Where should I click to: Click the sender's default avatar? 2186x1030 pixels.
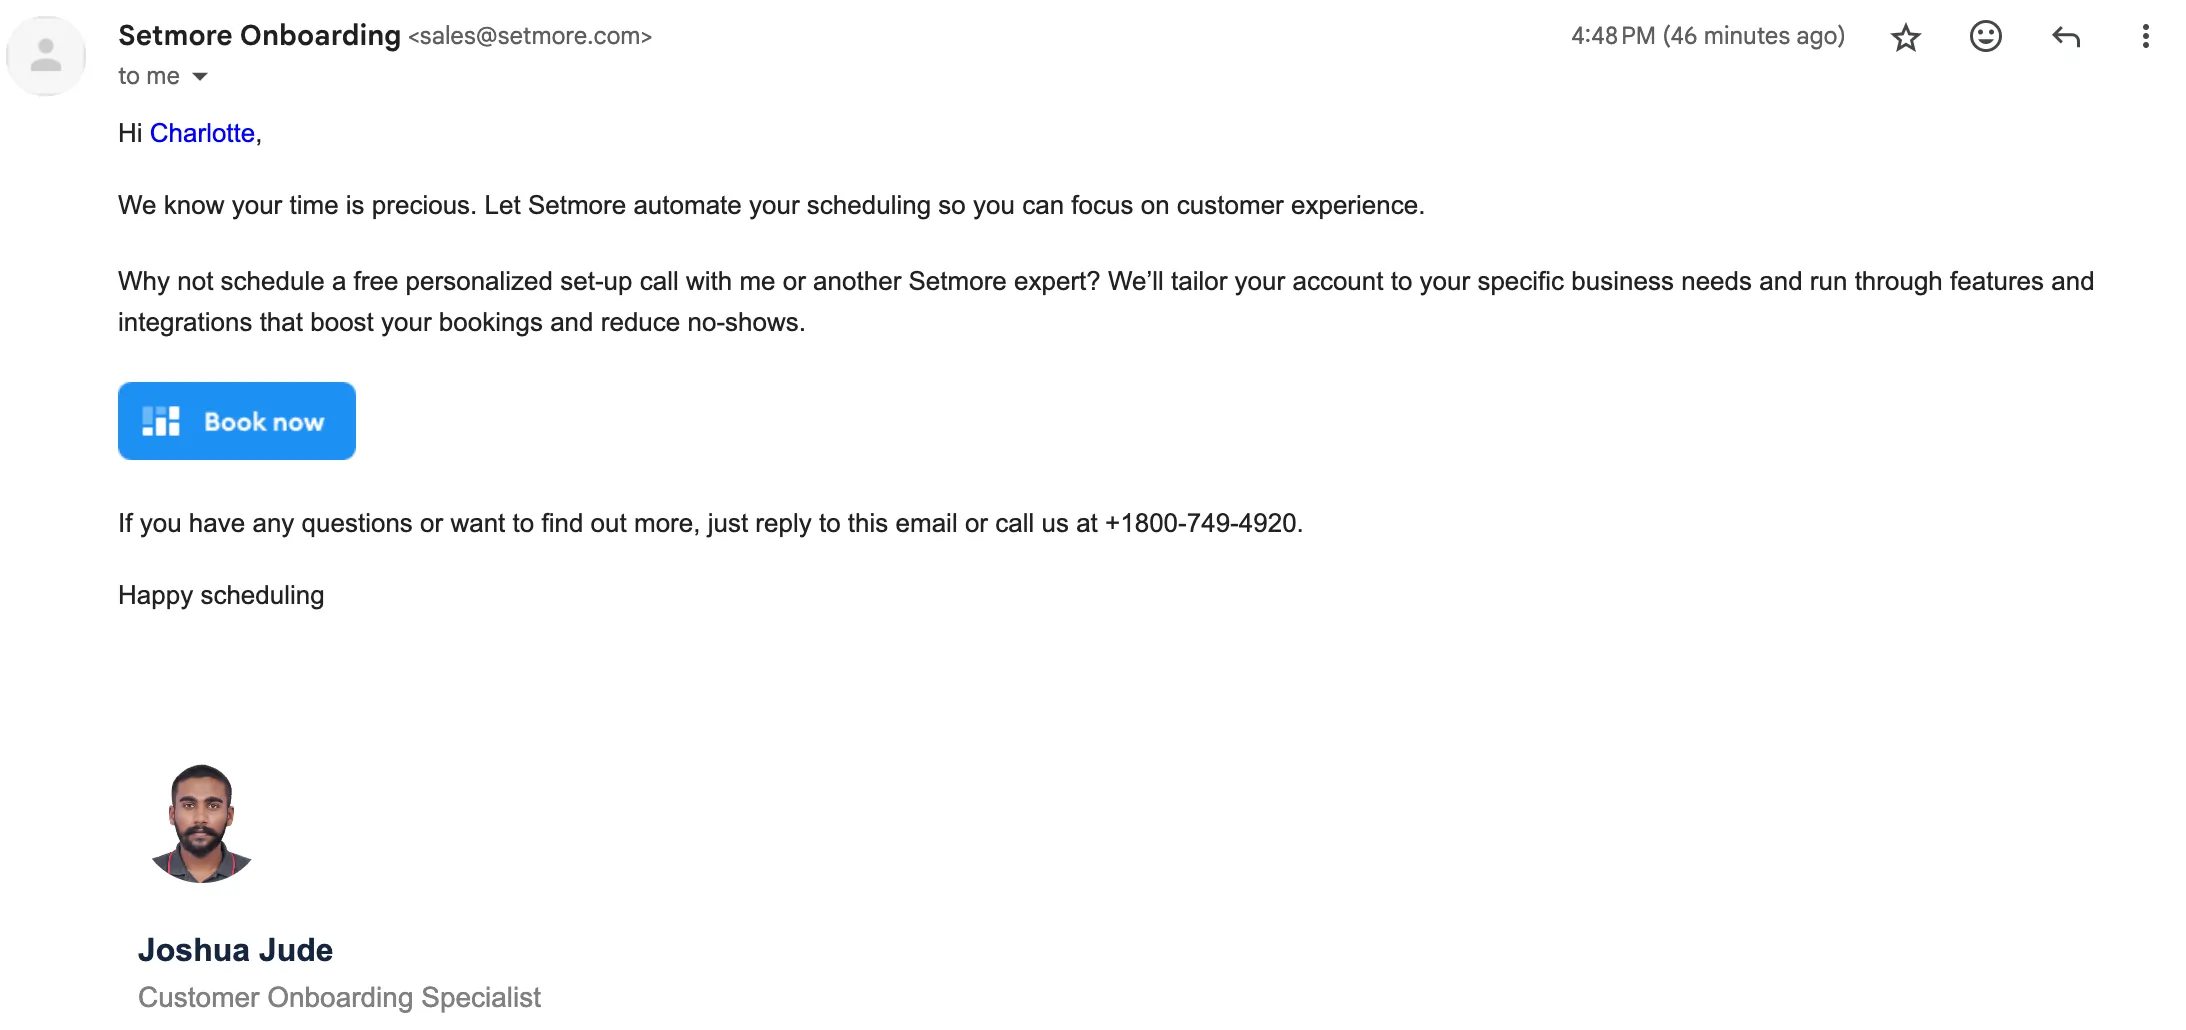pos(46,55)
